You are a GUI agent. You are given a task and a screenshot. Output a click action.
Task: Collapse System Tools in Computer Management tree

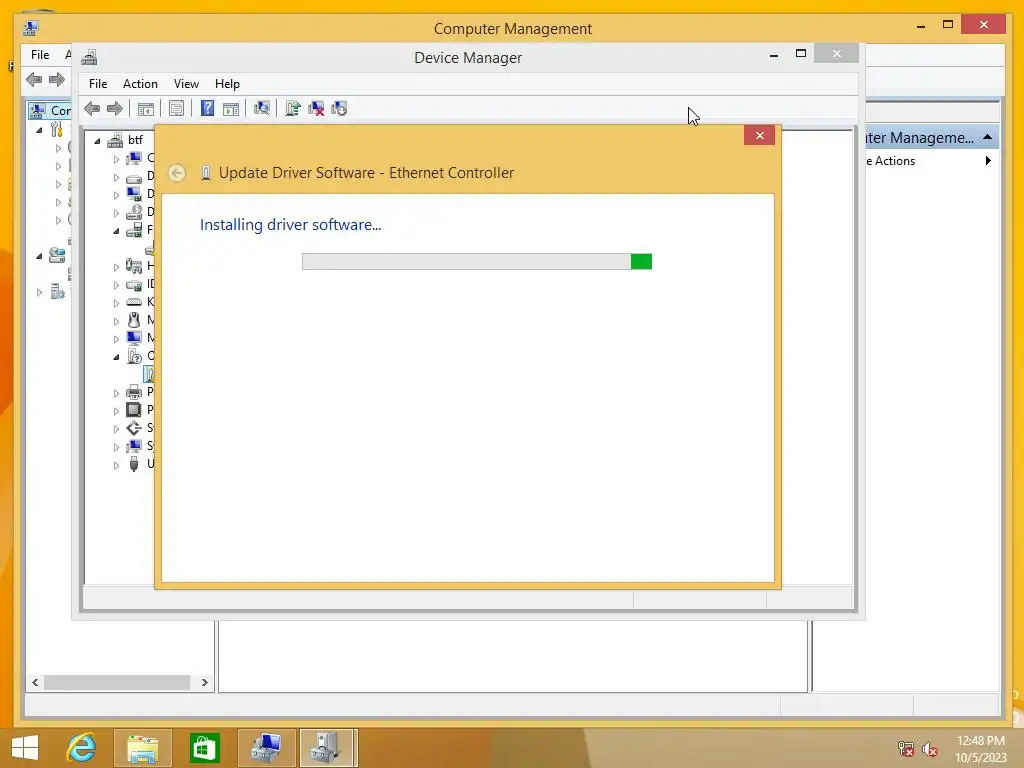(39, 130)
